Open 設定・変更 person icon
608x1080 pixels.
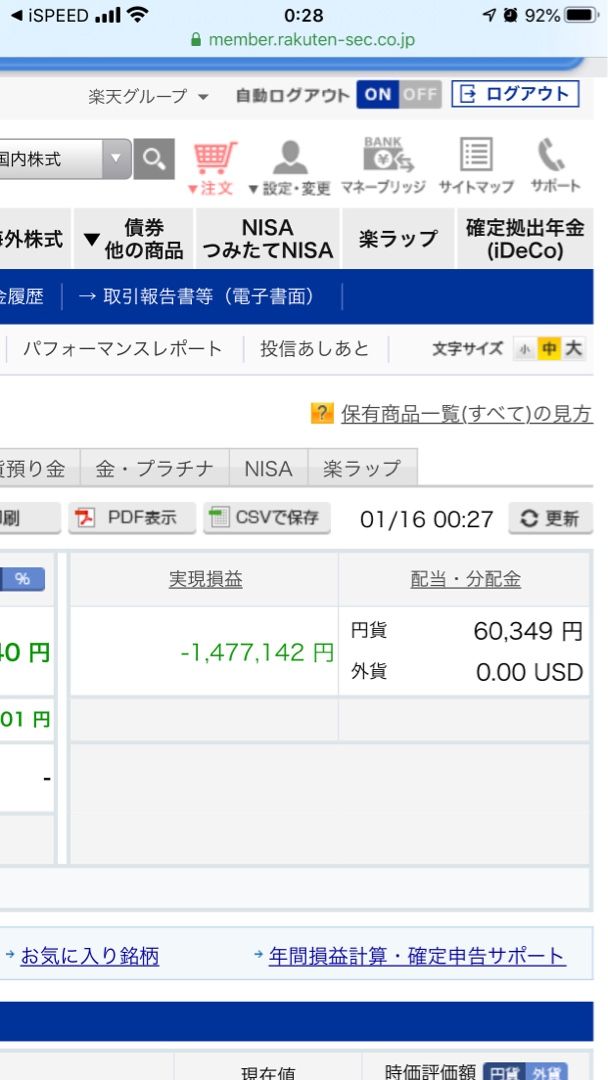[x=289, y=166]
